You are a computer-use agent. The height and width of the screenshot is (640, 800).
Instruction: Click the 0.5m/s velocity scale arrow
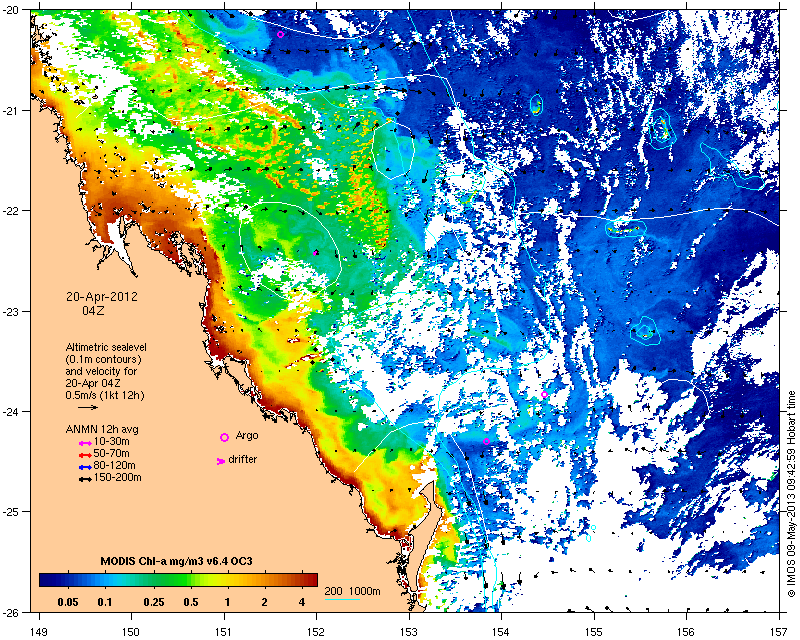(x=88, y=407)
